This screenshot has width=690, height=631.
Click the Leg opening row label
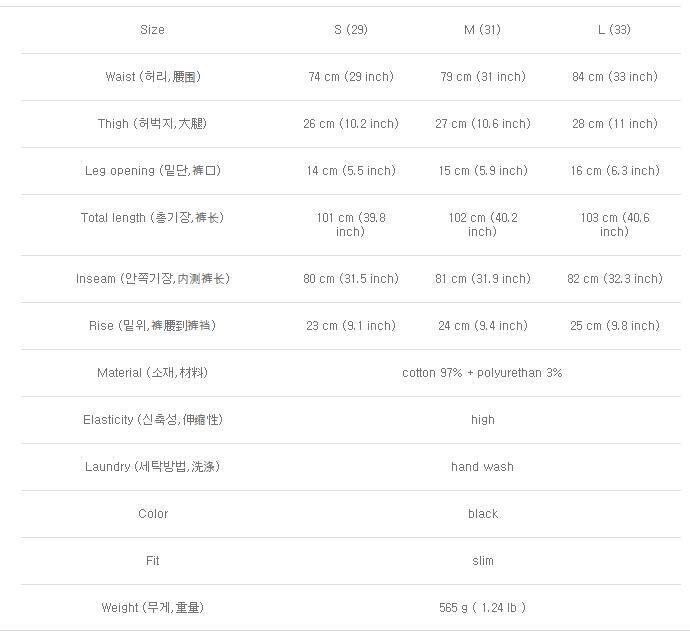(x=152, y=171)
